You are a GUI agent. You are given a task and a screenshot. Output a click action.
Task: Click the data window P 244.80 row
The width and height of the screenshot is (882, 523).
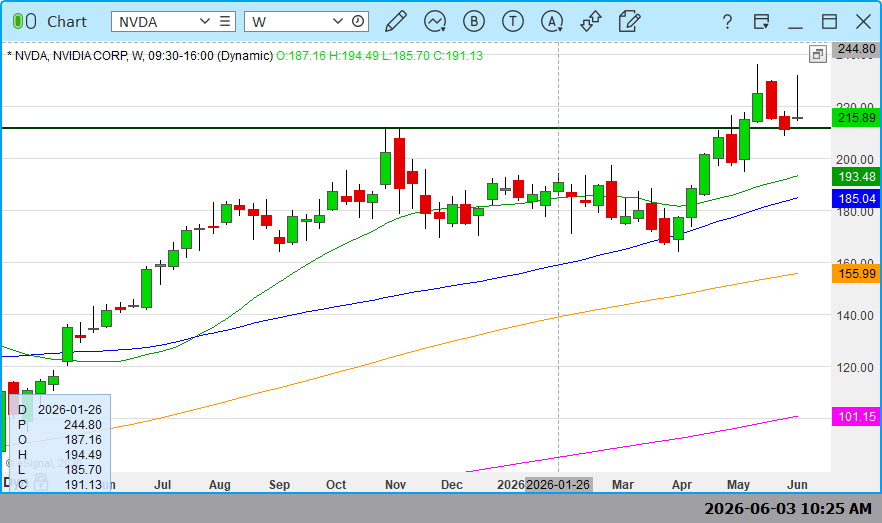[x=60, y=425]
